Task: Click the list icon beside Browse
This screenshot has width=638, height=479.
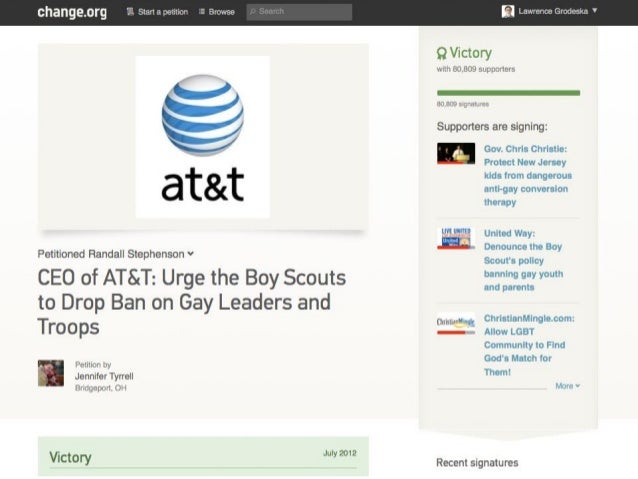Action: tap(201, 12)
